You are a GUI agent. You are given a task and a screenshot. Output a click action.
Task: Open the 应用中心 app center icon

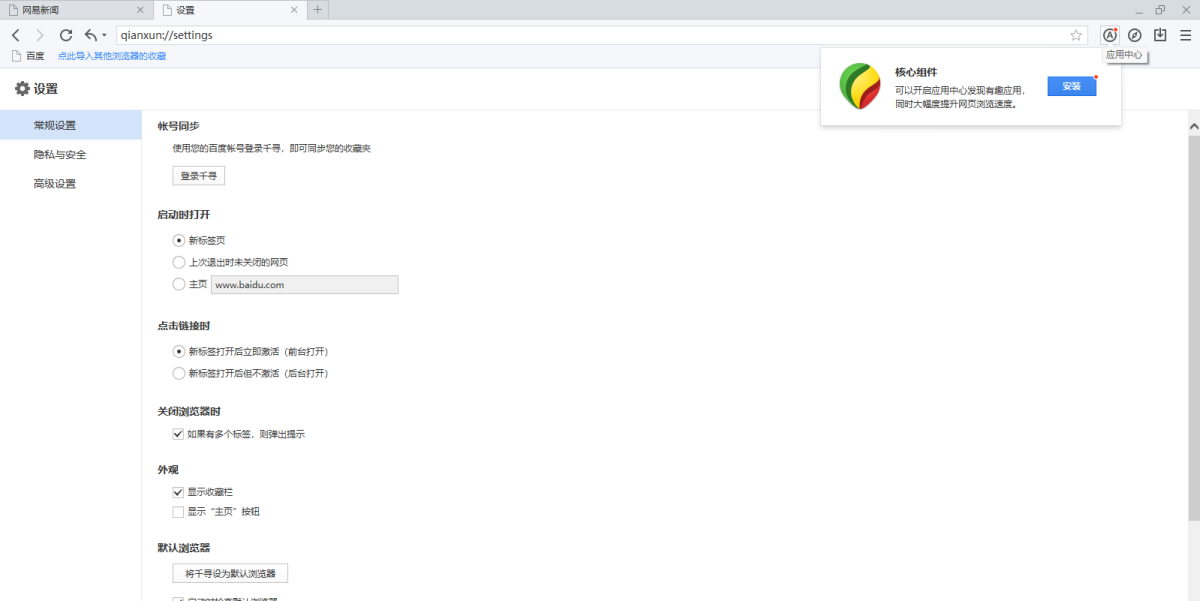1109,35
